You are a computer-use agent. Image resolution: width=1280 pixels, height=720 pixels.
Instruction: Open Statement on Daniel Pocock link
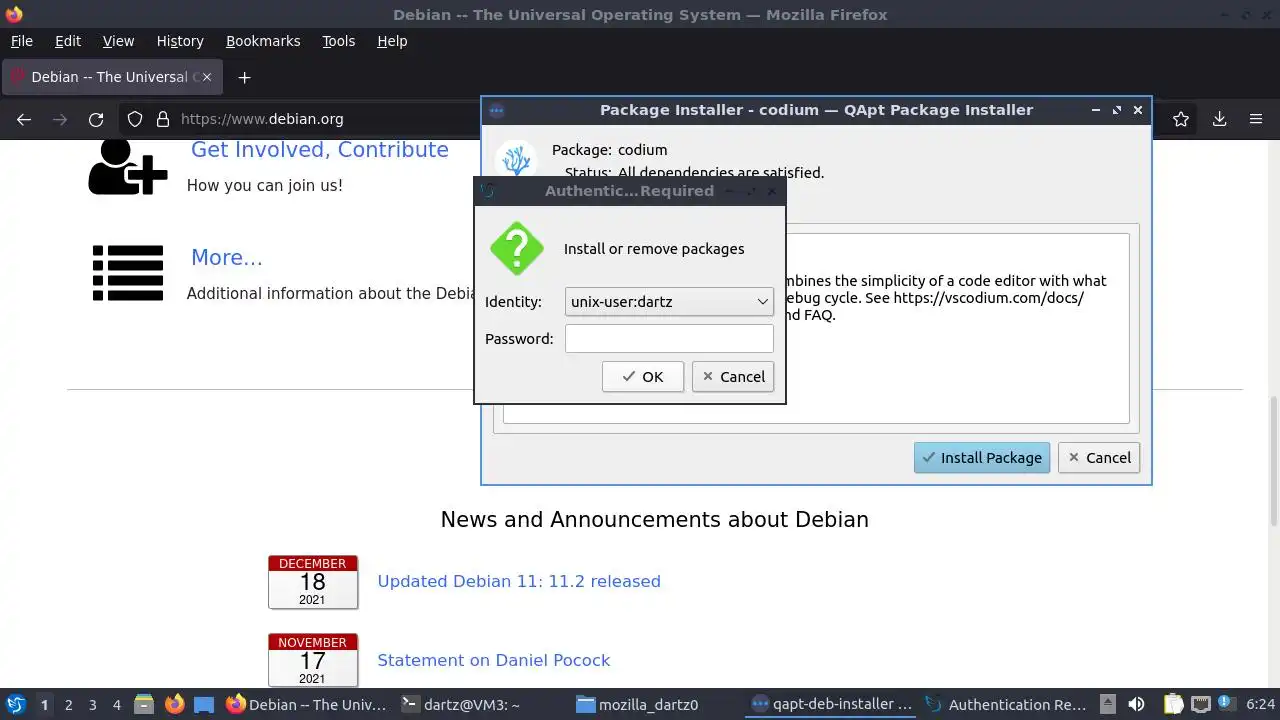point(494,660)
